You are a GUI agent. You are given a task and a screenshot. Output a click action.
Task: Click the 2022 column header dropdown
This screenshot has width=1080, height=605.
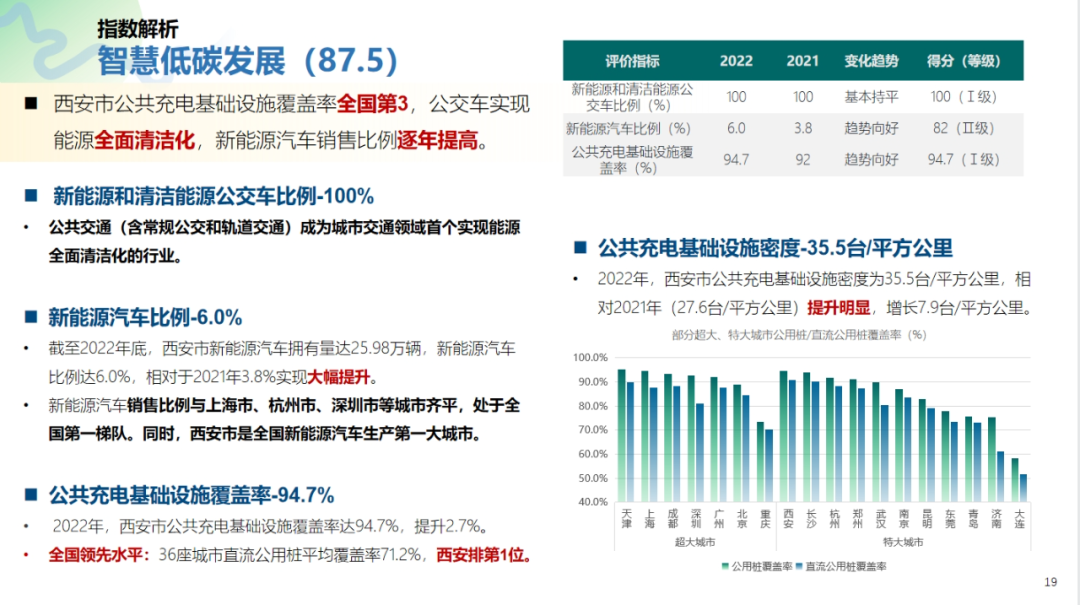click(x=736, y=61)
